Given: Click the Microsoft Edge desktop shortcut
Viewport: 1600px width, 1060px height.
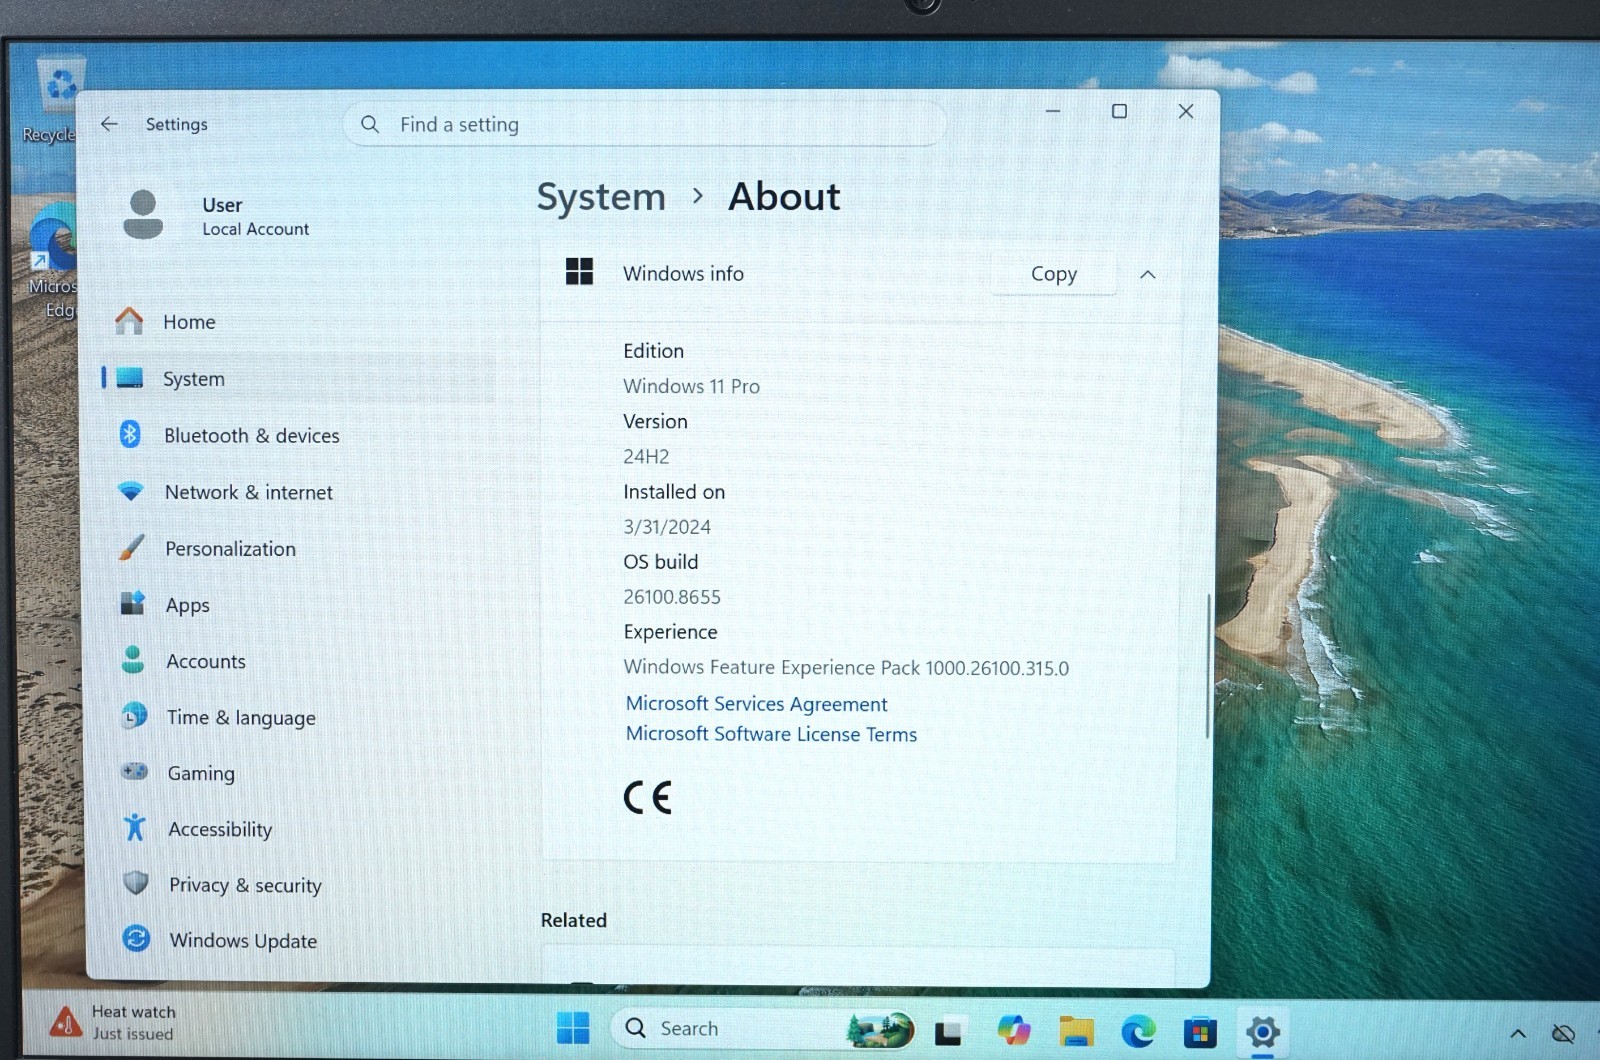Looking at the screenshot, I should [52, 262].
